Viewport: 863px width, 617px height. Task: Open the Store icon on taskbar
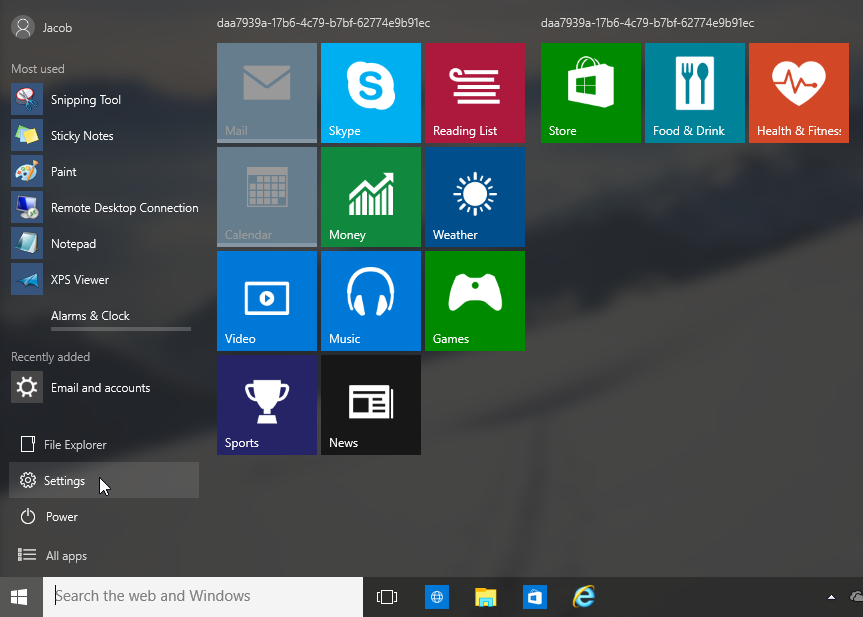(x=534, y=597)
